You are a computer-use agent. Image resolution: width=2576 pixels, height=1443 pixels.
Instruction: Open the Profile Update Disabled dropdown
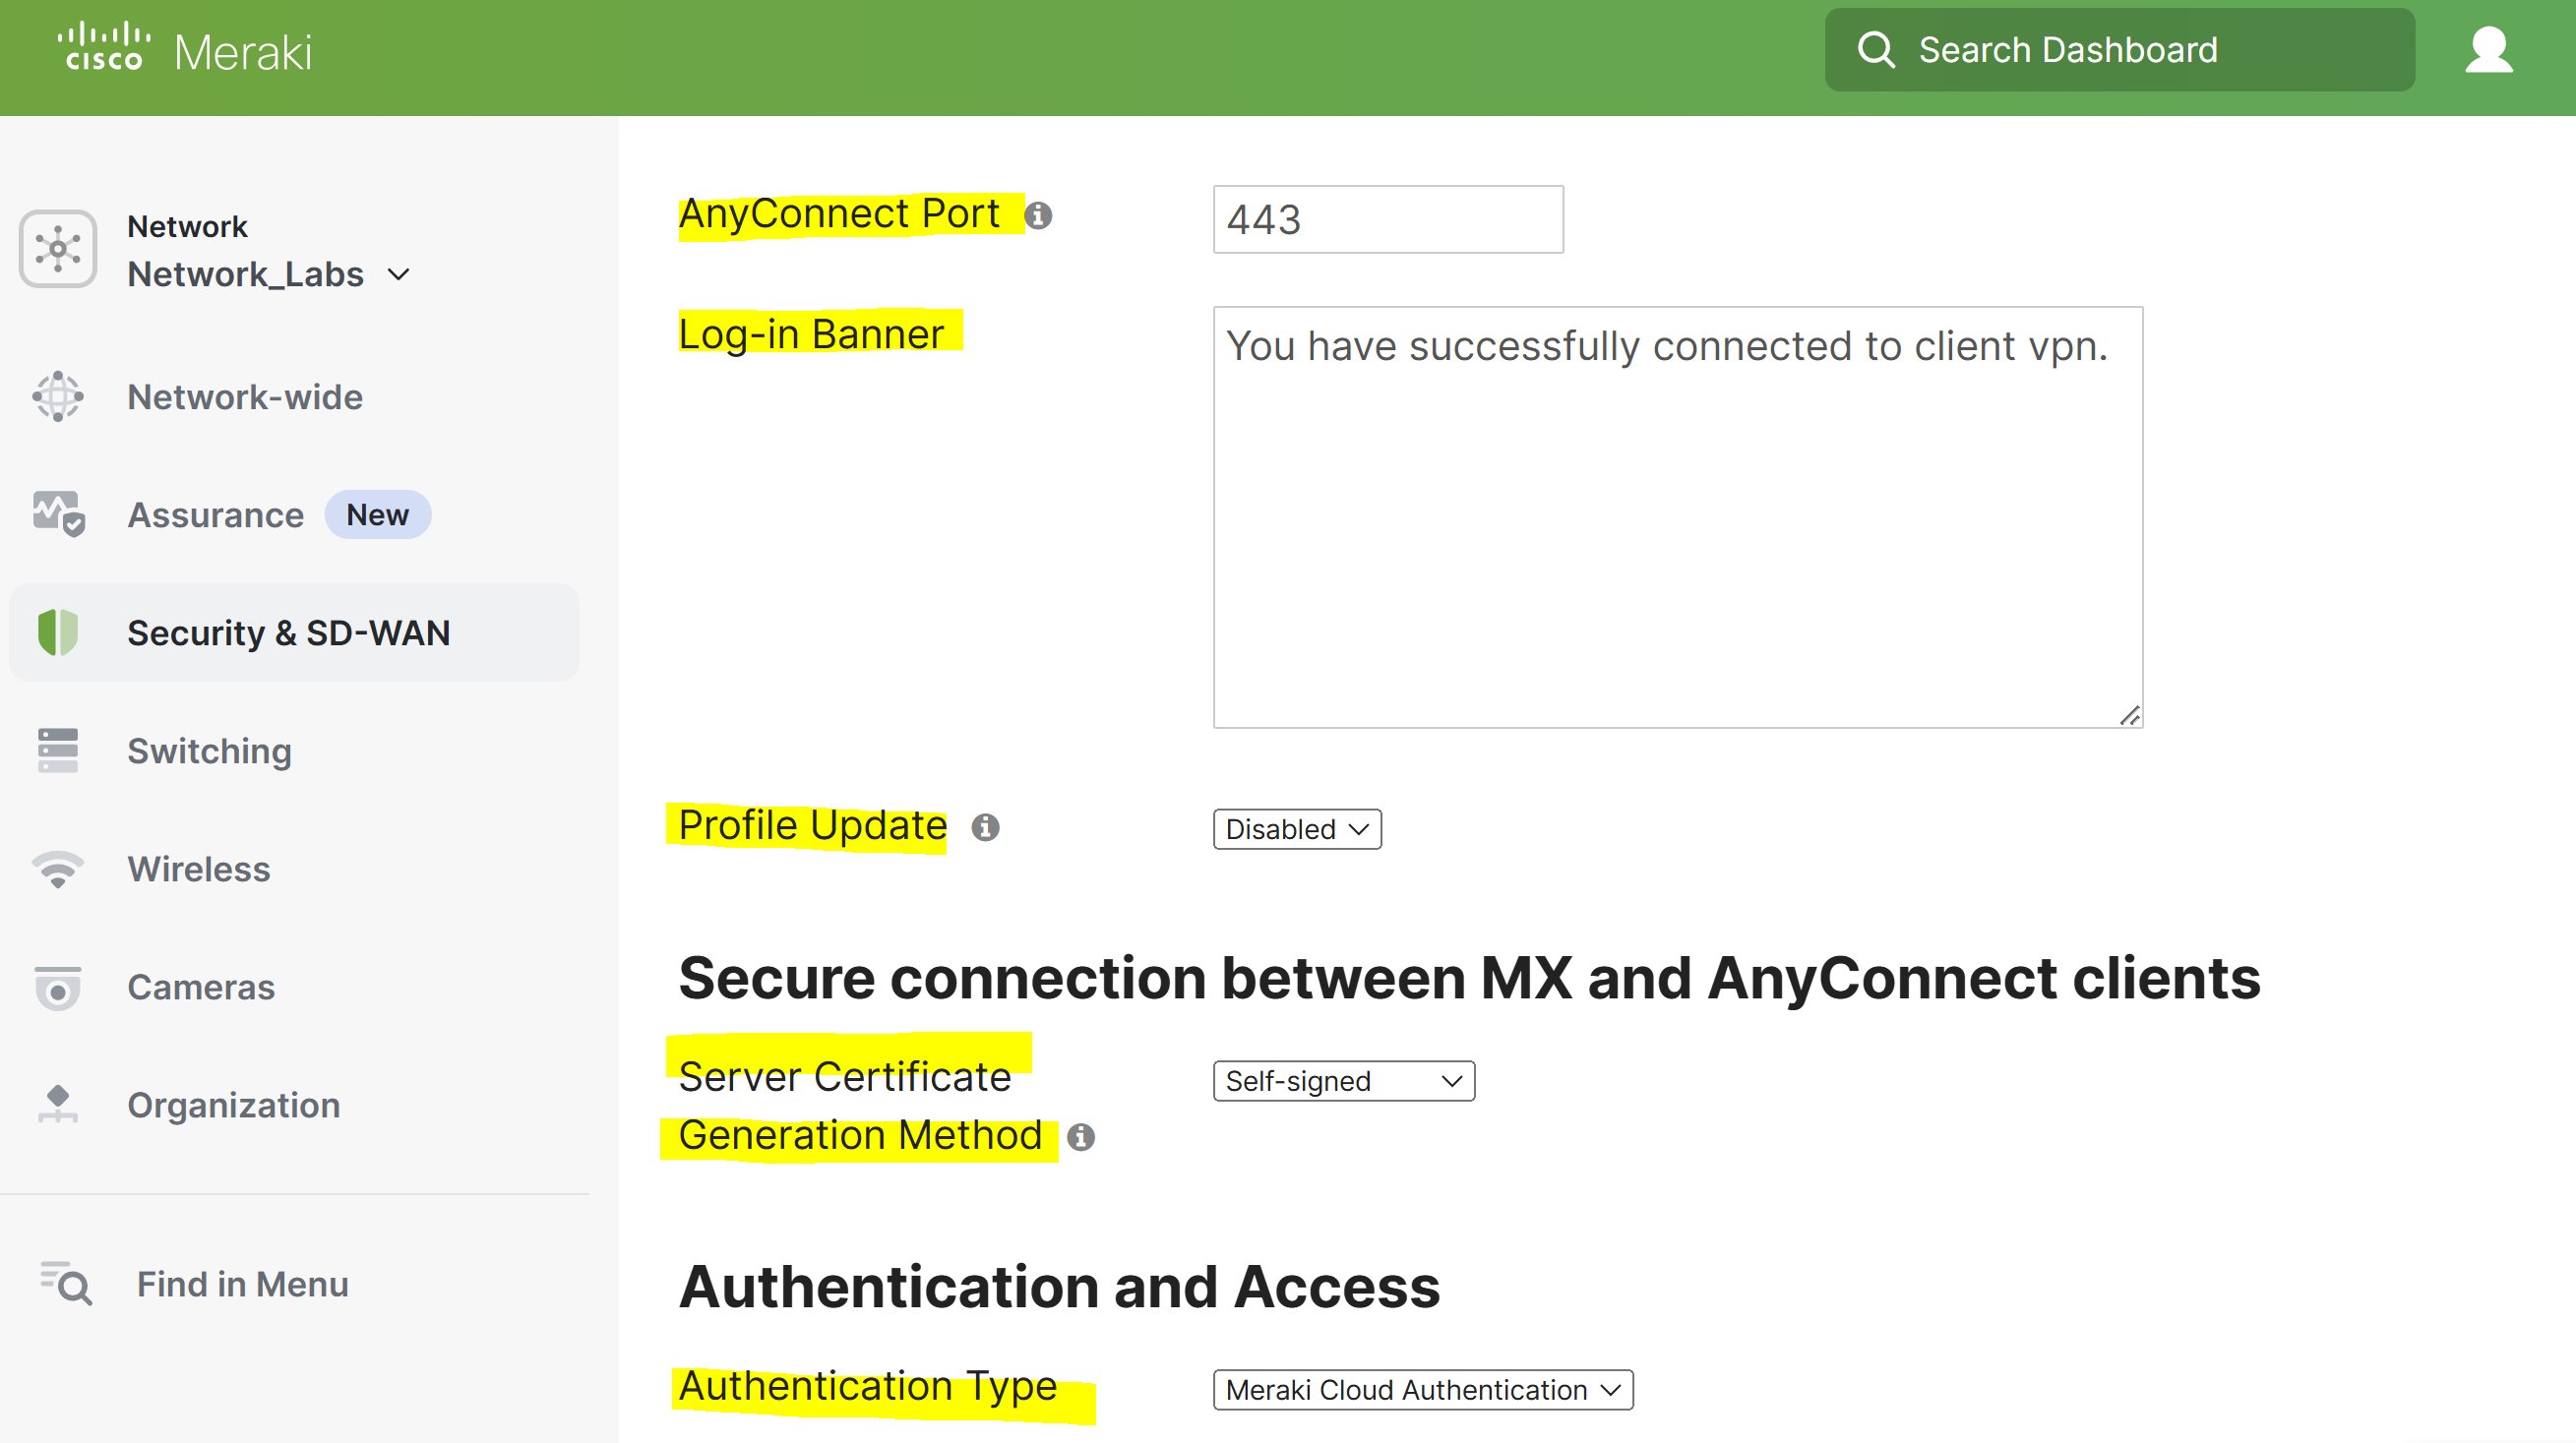pos(1297,829)
